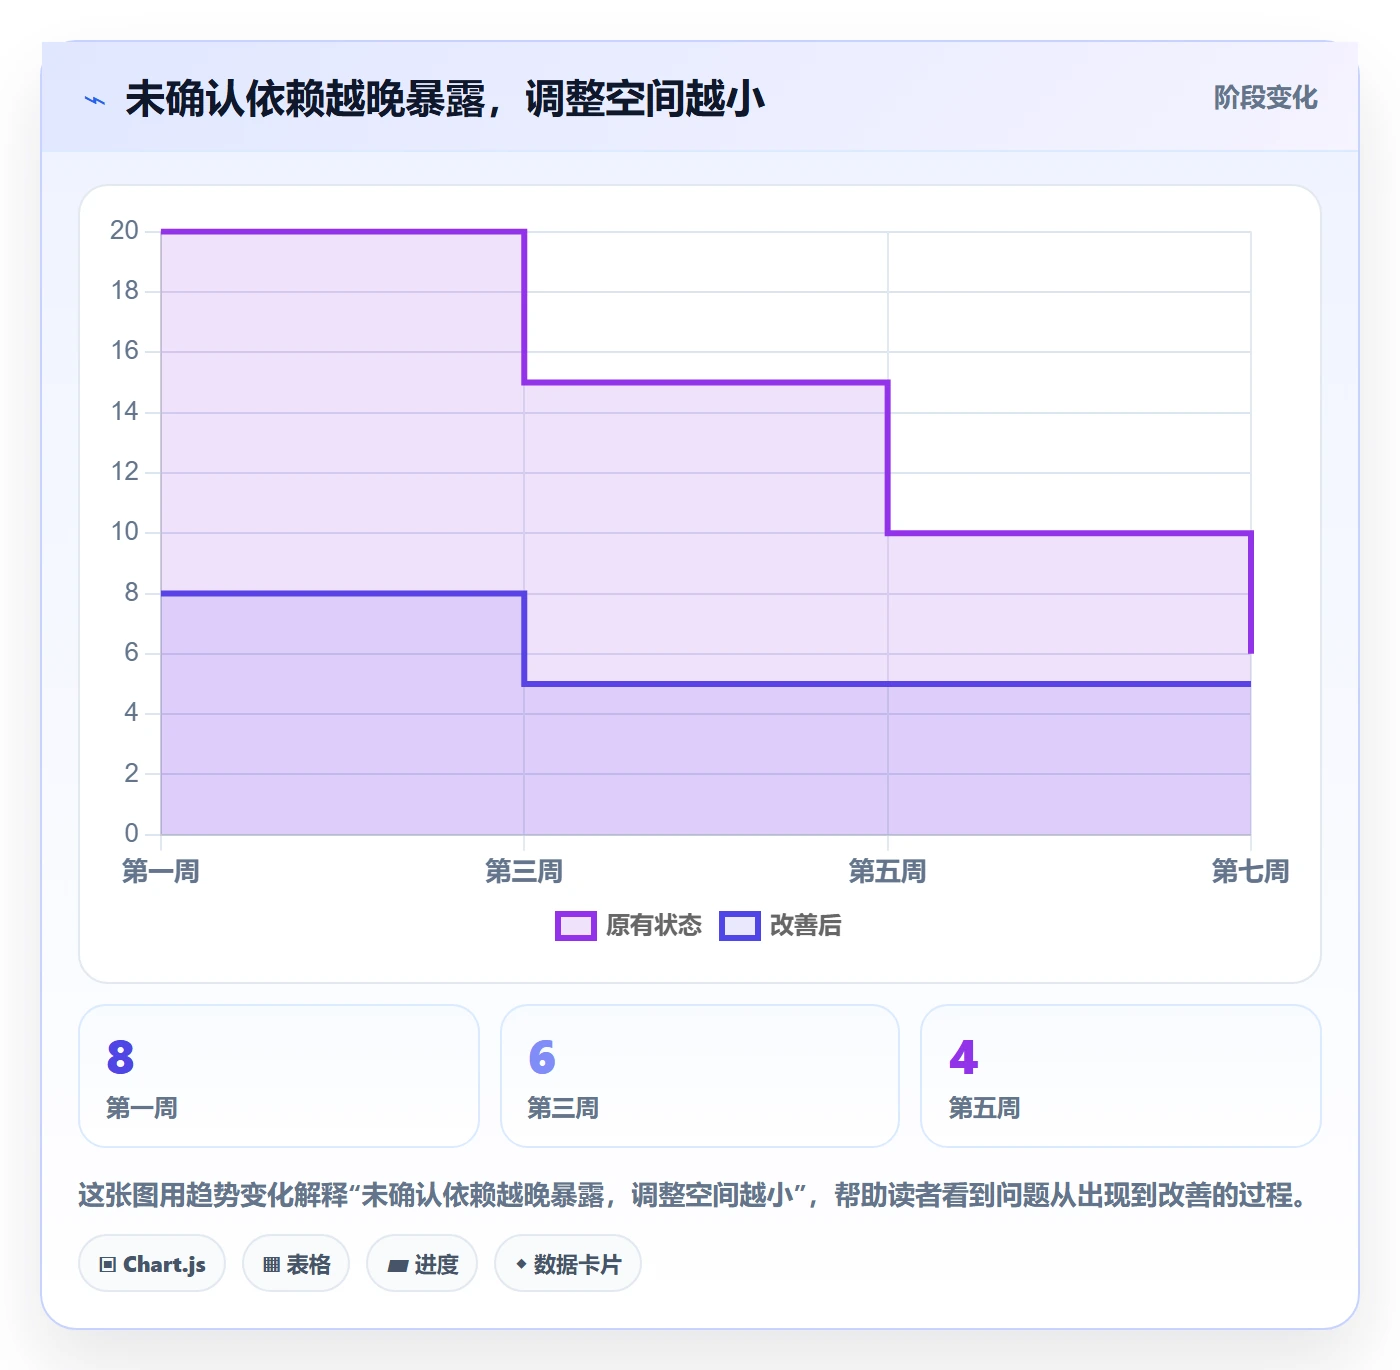Image resolution: width=1400 pixels, height=1370 pixels.
Task: Click the y-axis value 10
Action: [125, 532]
